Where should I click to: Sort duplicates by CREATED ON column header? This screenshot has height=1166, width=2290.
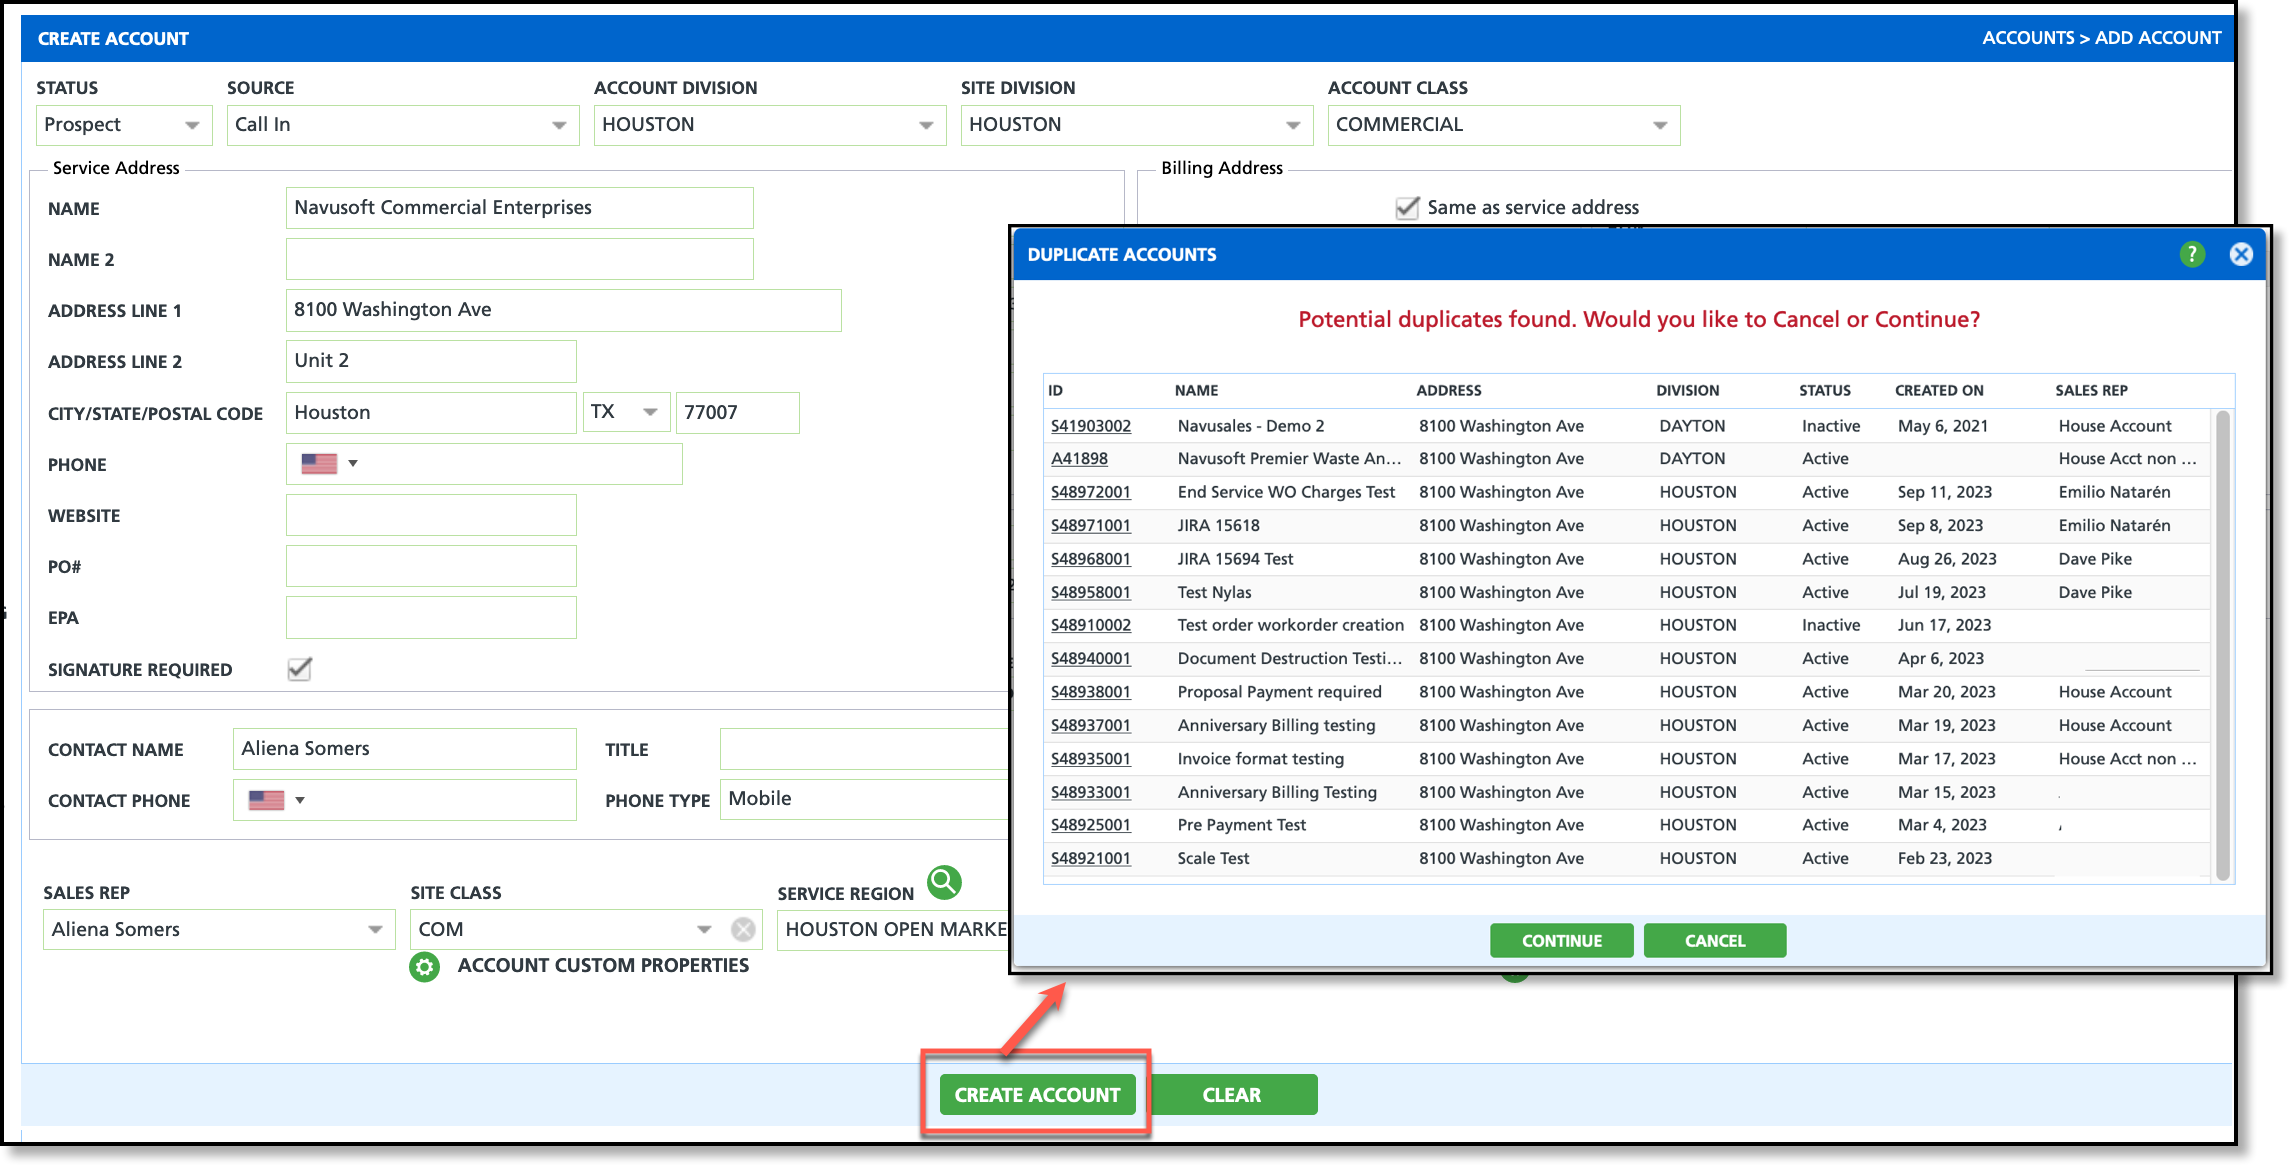coord(1938,390)
